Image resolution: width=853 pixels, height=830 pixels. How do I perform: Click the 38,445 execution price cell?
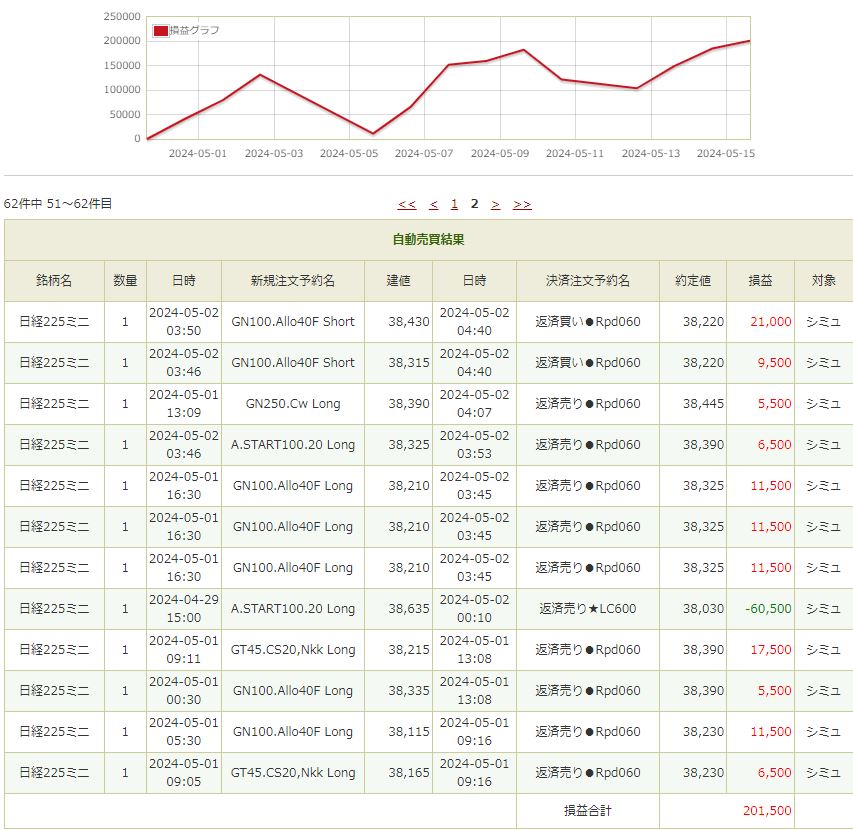pos(693,404)
